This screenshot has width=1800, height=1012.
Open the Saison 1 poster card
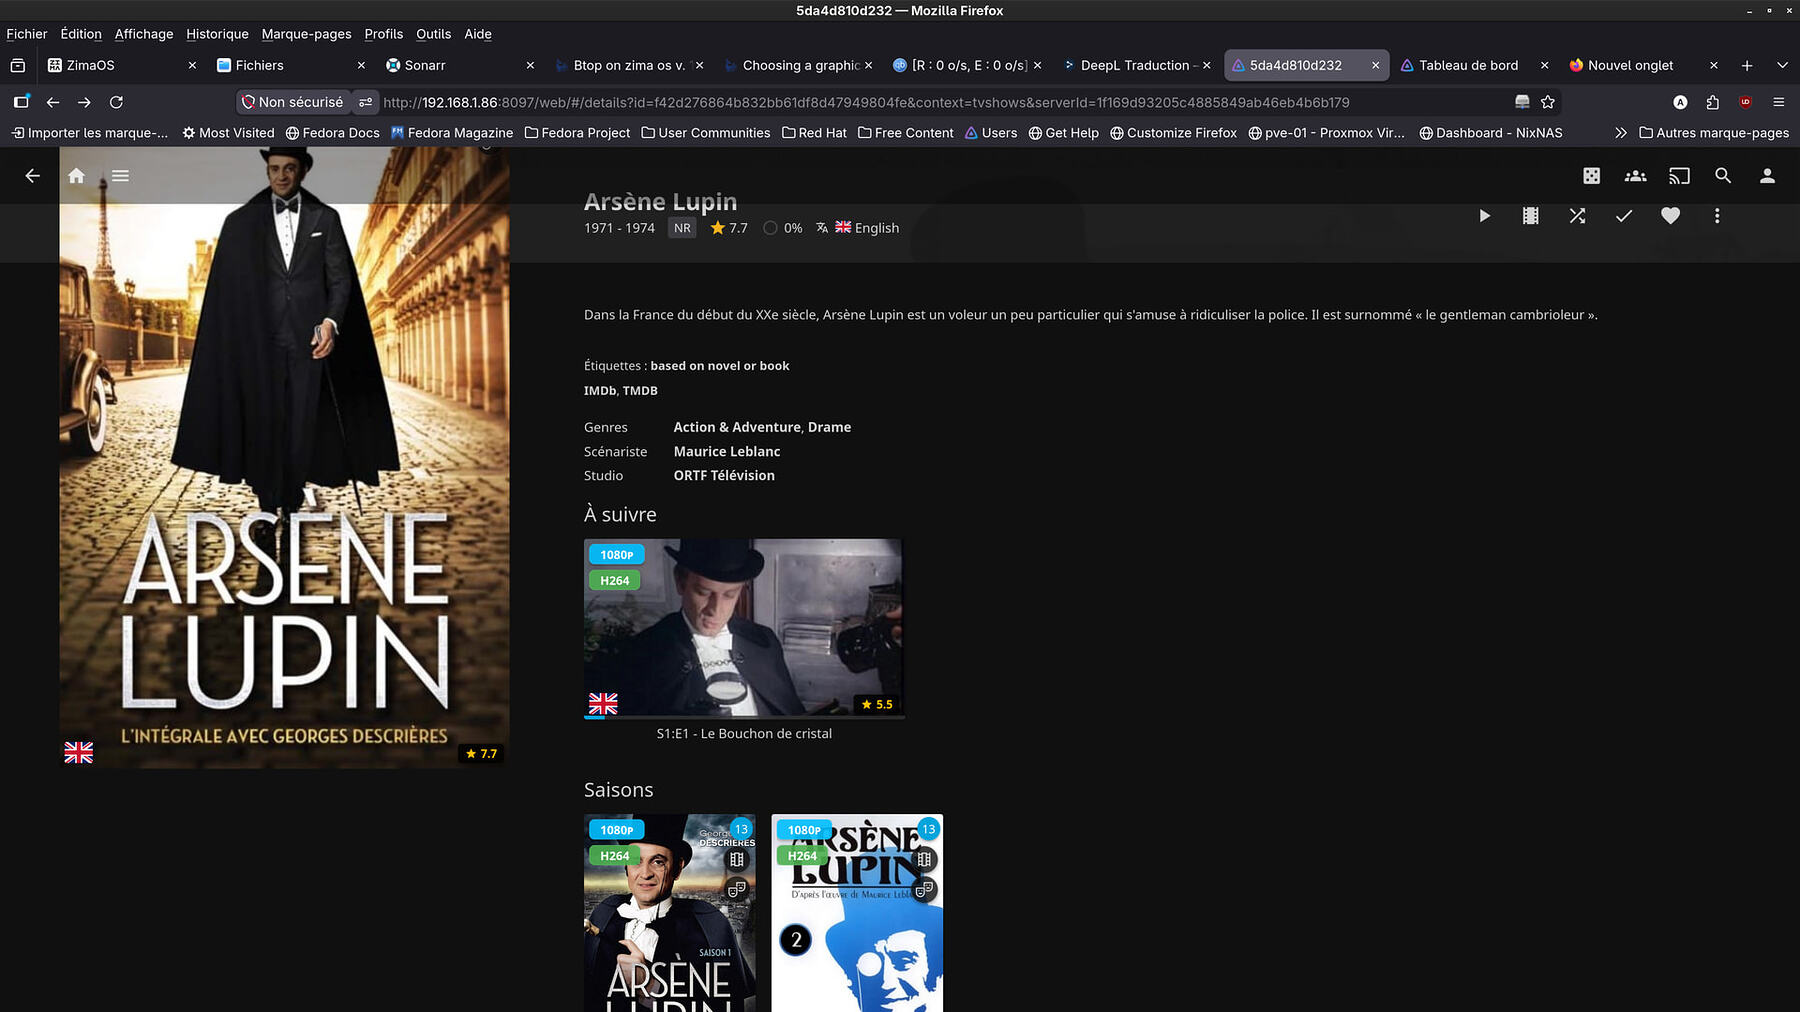[x=670, y=913]
